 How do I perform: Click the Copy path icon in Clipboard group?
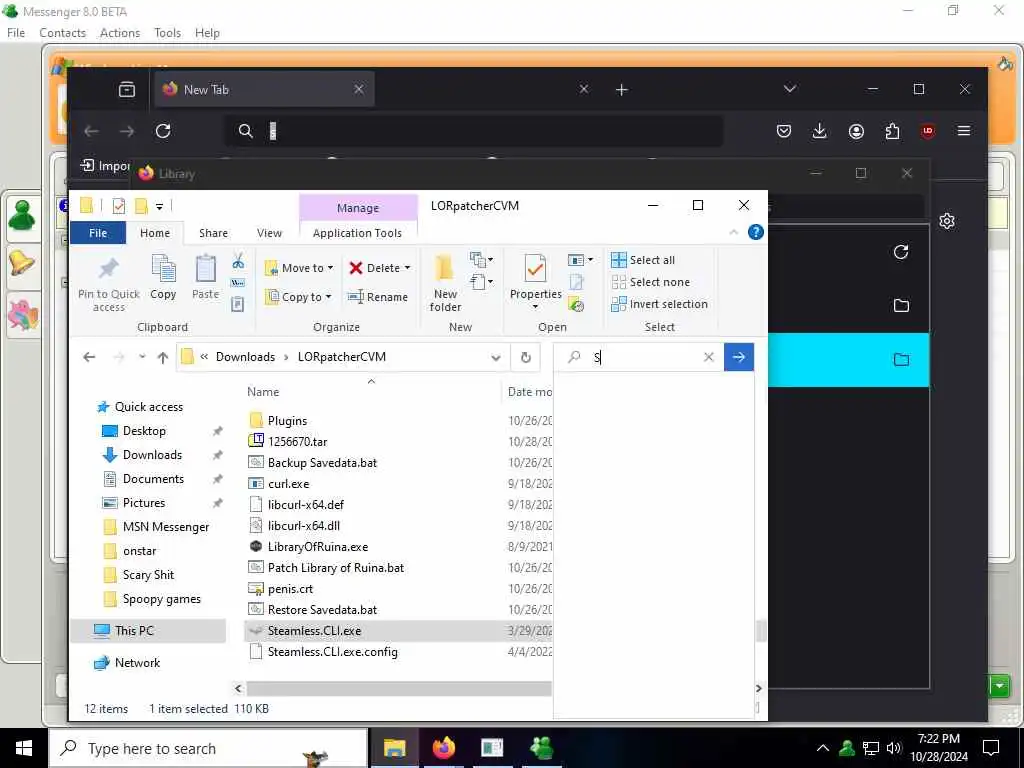point(238,283)
